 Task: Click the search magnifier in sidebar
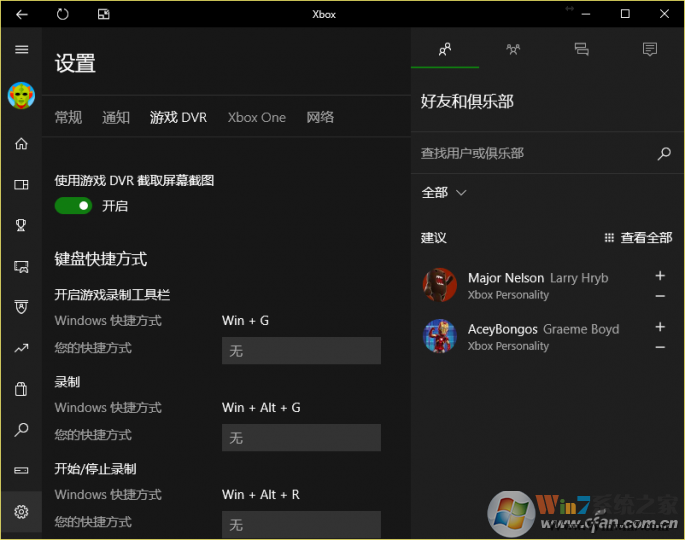point(21,430)
